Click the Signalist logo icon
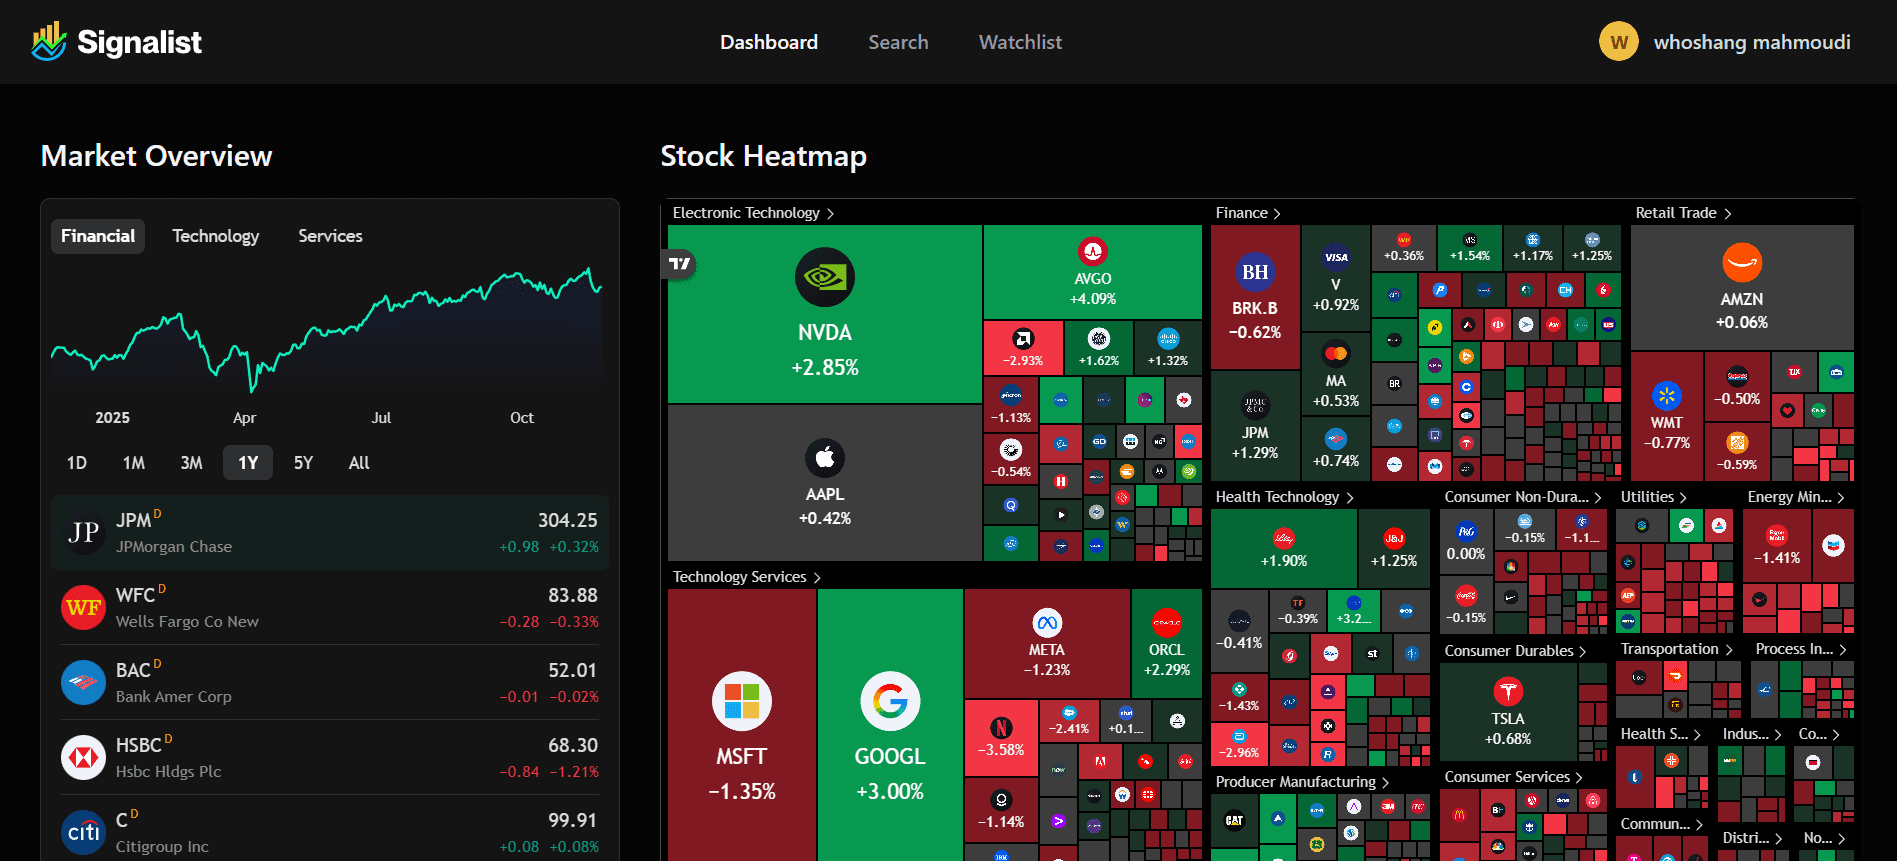The height and width of the screenshot is (861, 1897). tap(48, 41)
